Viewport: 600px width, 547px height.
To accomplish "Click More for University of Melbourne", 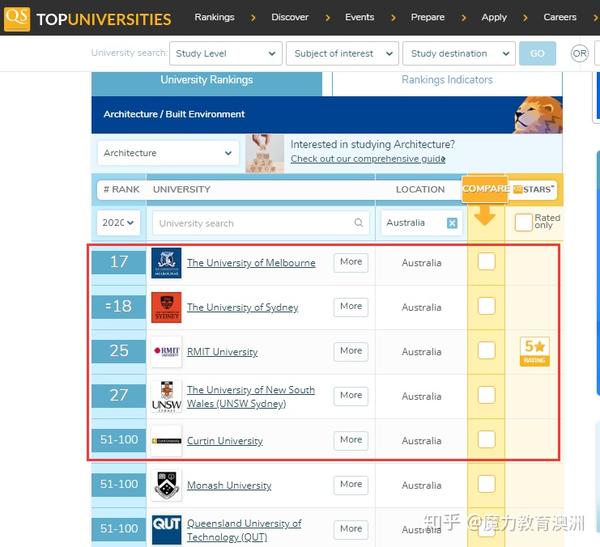I will pos(351,262).
